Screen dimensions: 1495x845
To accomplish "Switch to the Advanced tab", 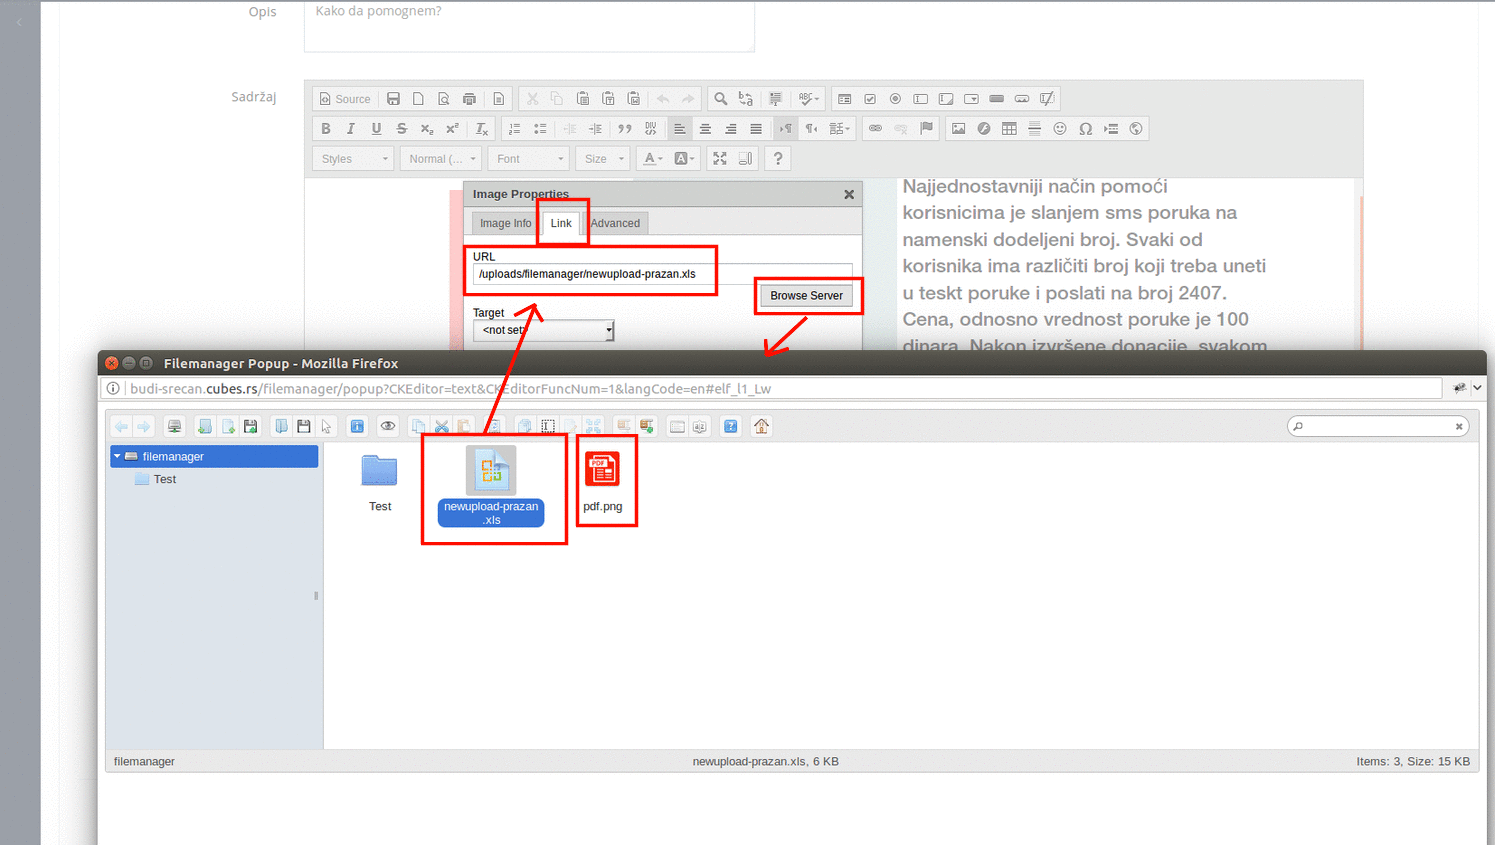I will [x=615, y=223].
